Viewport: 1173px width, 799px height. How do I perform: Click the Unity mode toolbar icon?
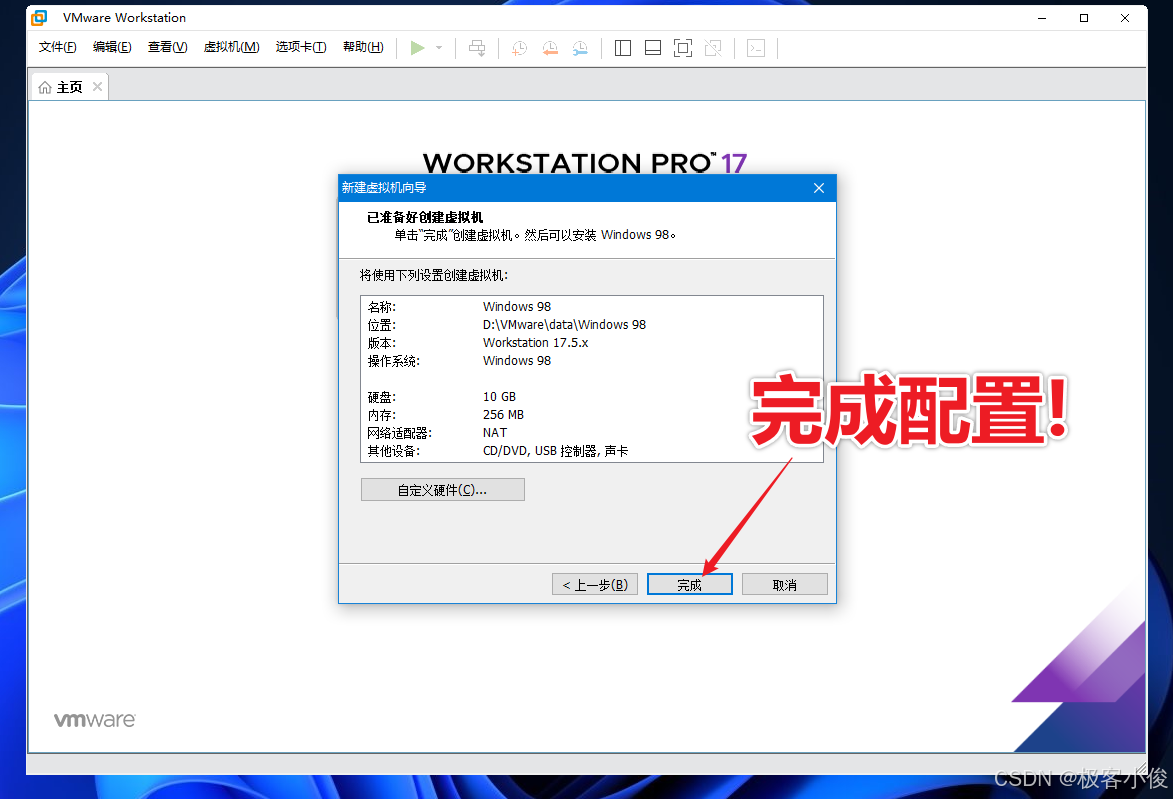click(713, 48)
